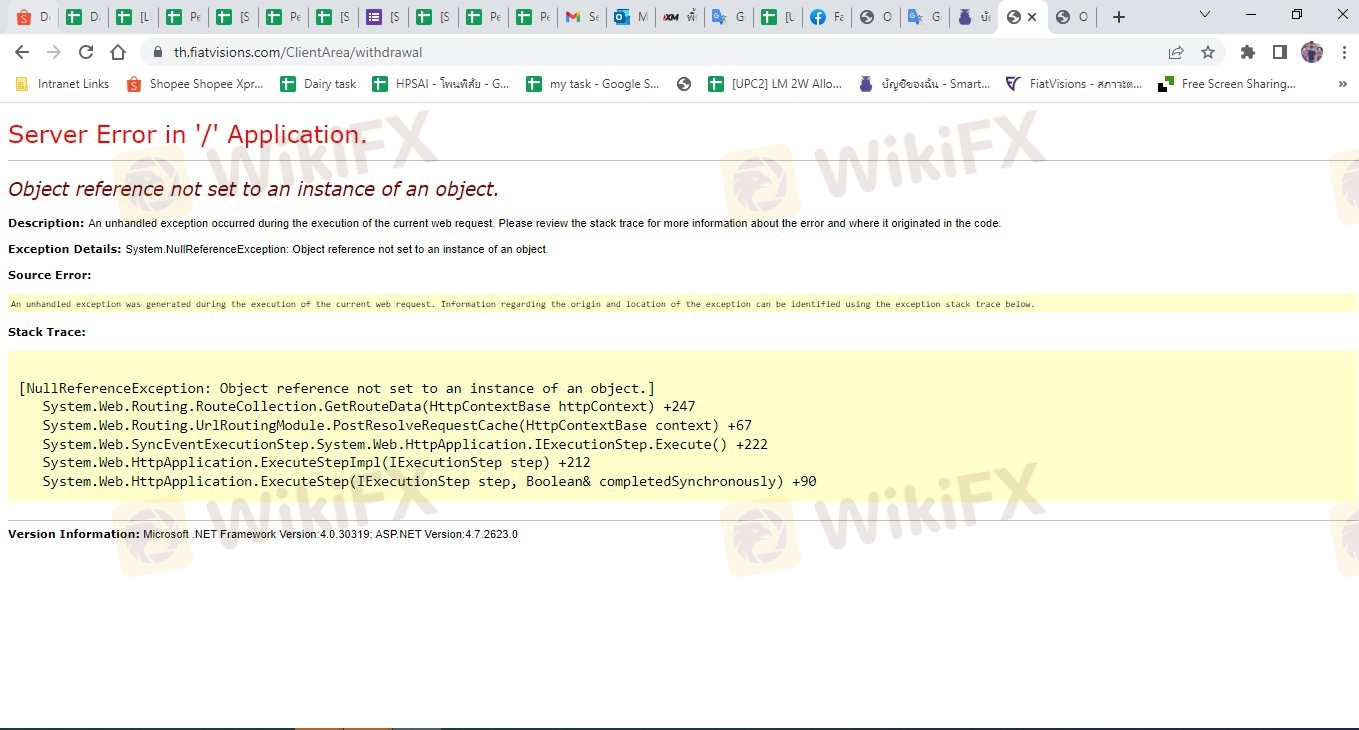This screenshot has width=1359, height=730.
Task: Open the Chrome profile avatar
Action: coord(1311,52)
